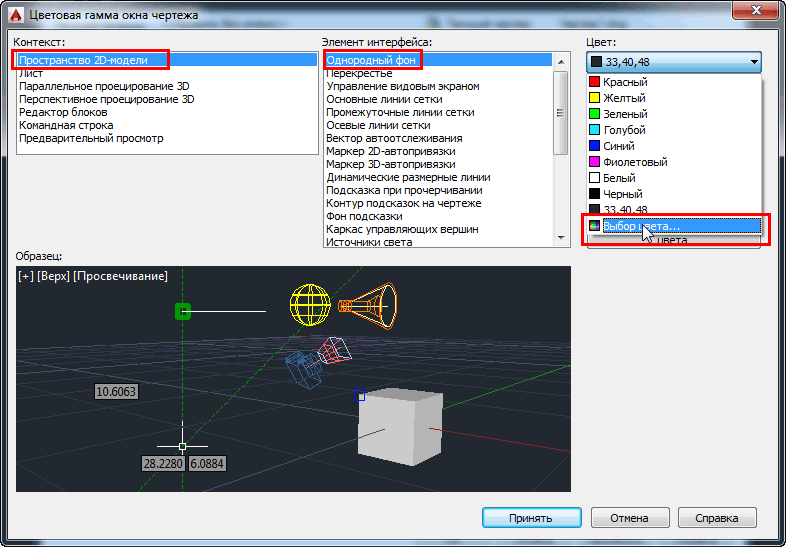The image size is (786, 547).
Task: Click the '10.6063' dimension tooltip in preview
Action: (116, 392)
